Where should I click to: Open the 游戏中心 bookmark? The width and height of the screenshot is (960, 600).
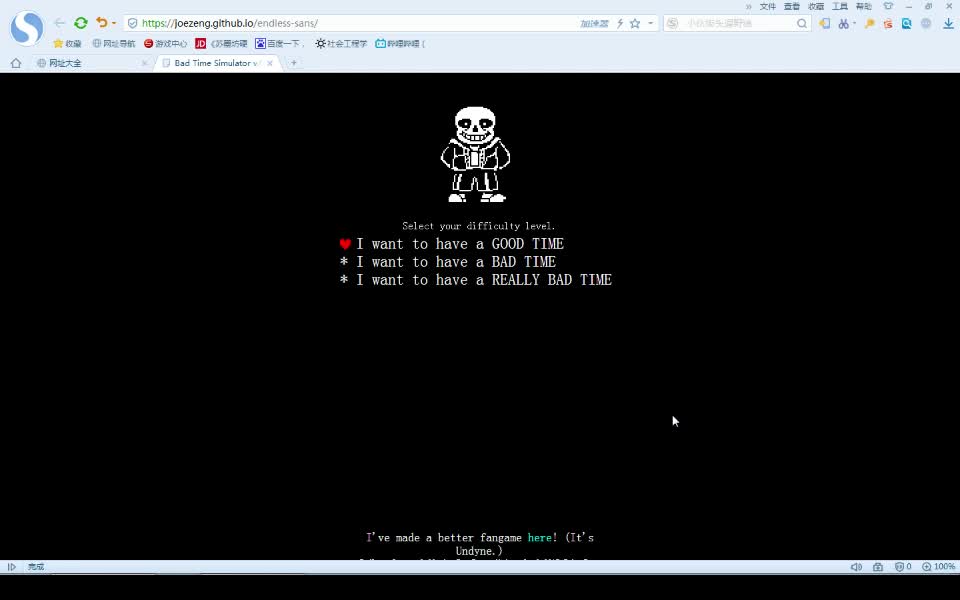coord(165,43)
